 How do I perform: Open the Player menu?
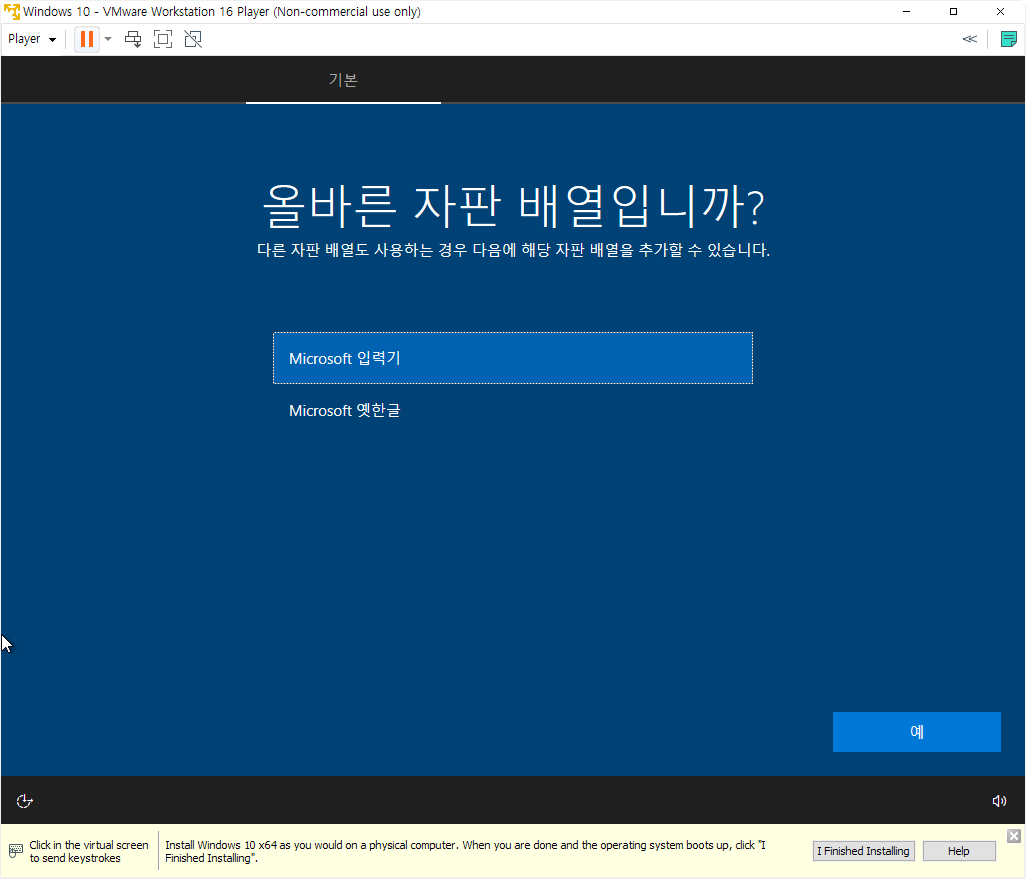coord(31,39)
